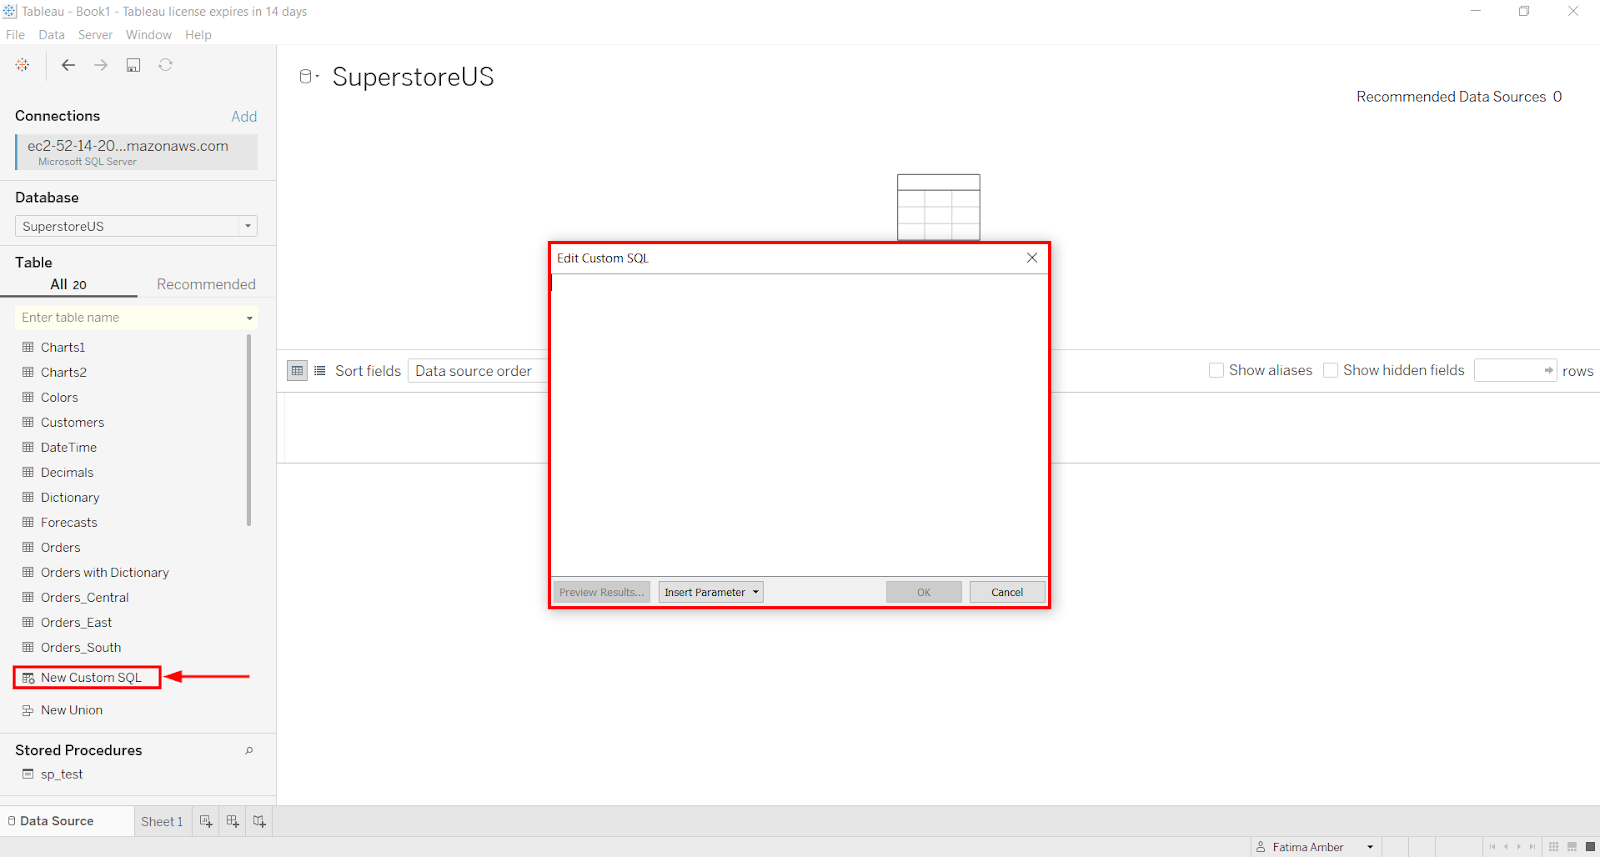Open the Insert Parameter dropdown
1600x857 pixels.
(x=711, y=592)
